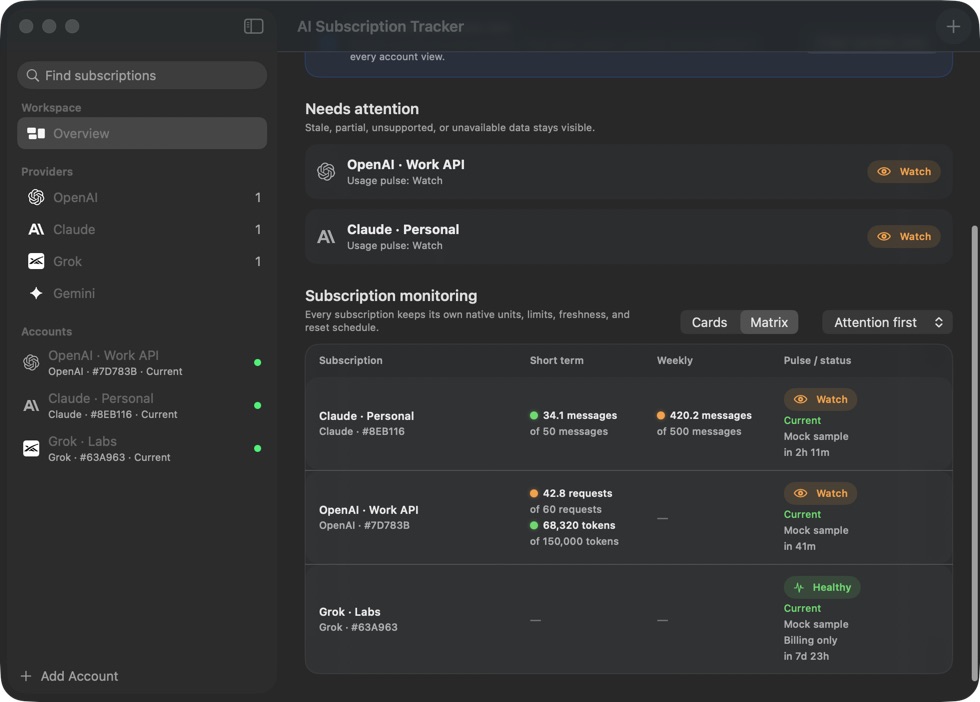Viewport: 980px width, 702px height.
Task: Click OpenAI logo in Needs attention card
Action: coord(326,171)
